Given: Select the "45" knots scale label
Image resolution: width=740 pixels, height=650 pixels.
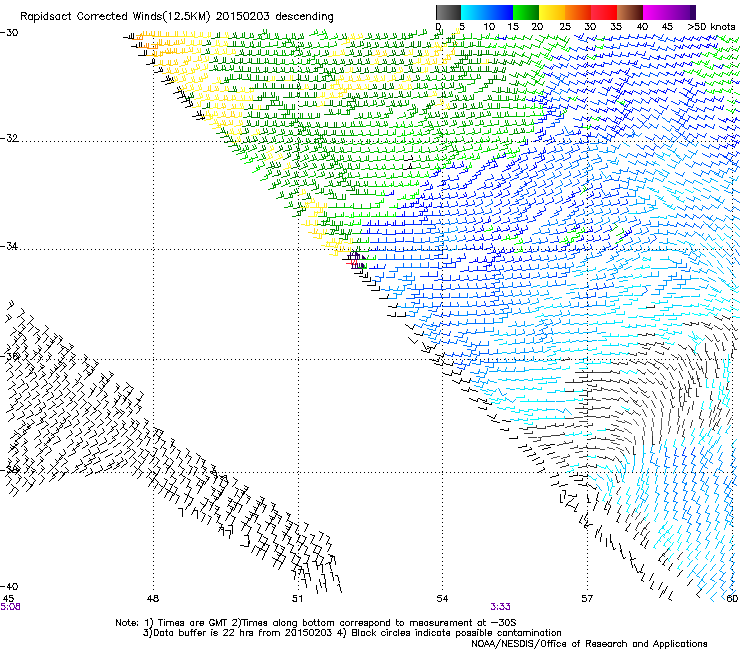Looking at the screenshot, I should point(667,27).
